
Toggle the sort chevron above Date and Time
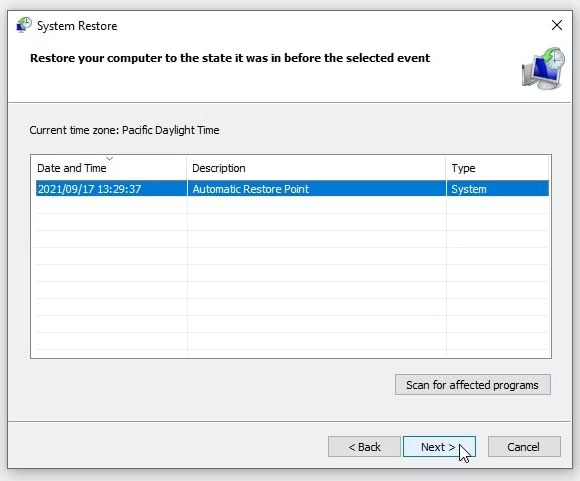[x=109, y=159]
